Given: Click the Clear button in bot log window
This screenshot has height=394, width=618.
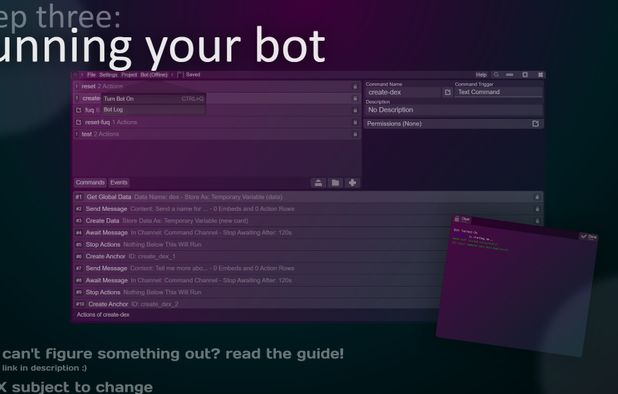Looking at the screenshot, I should [462, 219].
